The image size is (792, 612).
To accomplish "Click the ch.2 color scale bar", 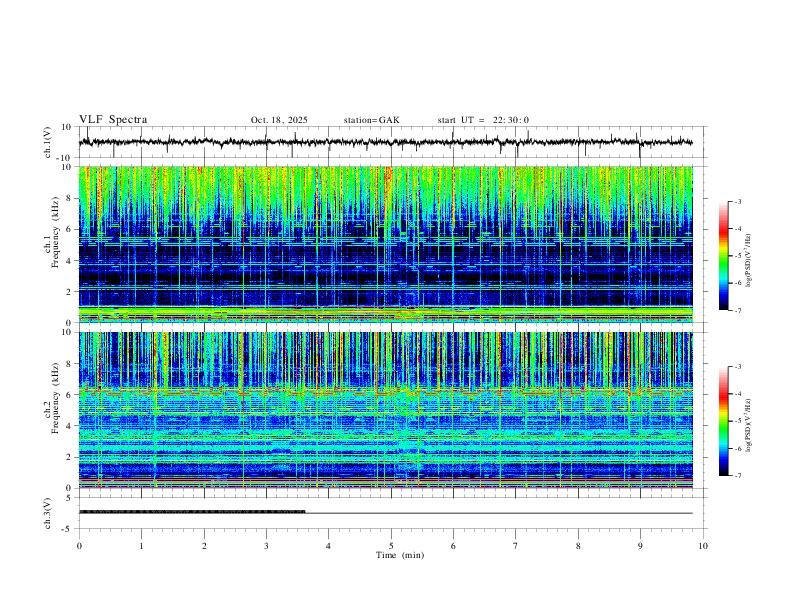I will tap(724, 421).
